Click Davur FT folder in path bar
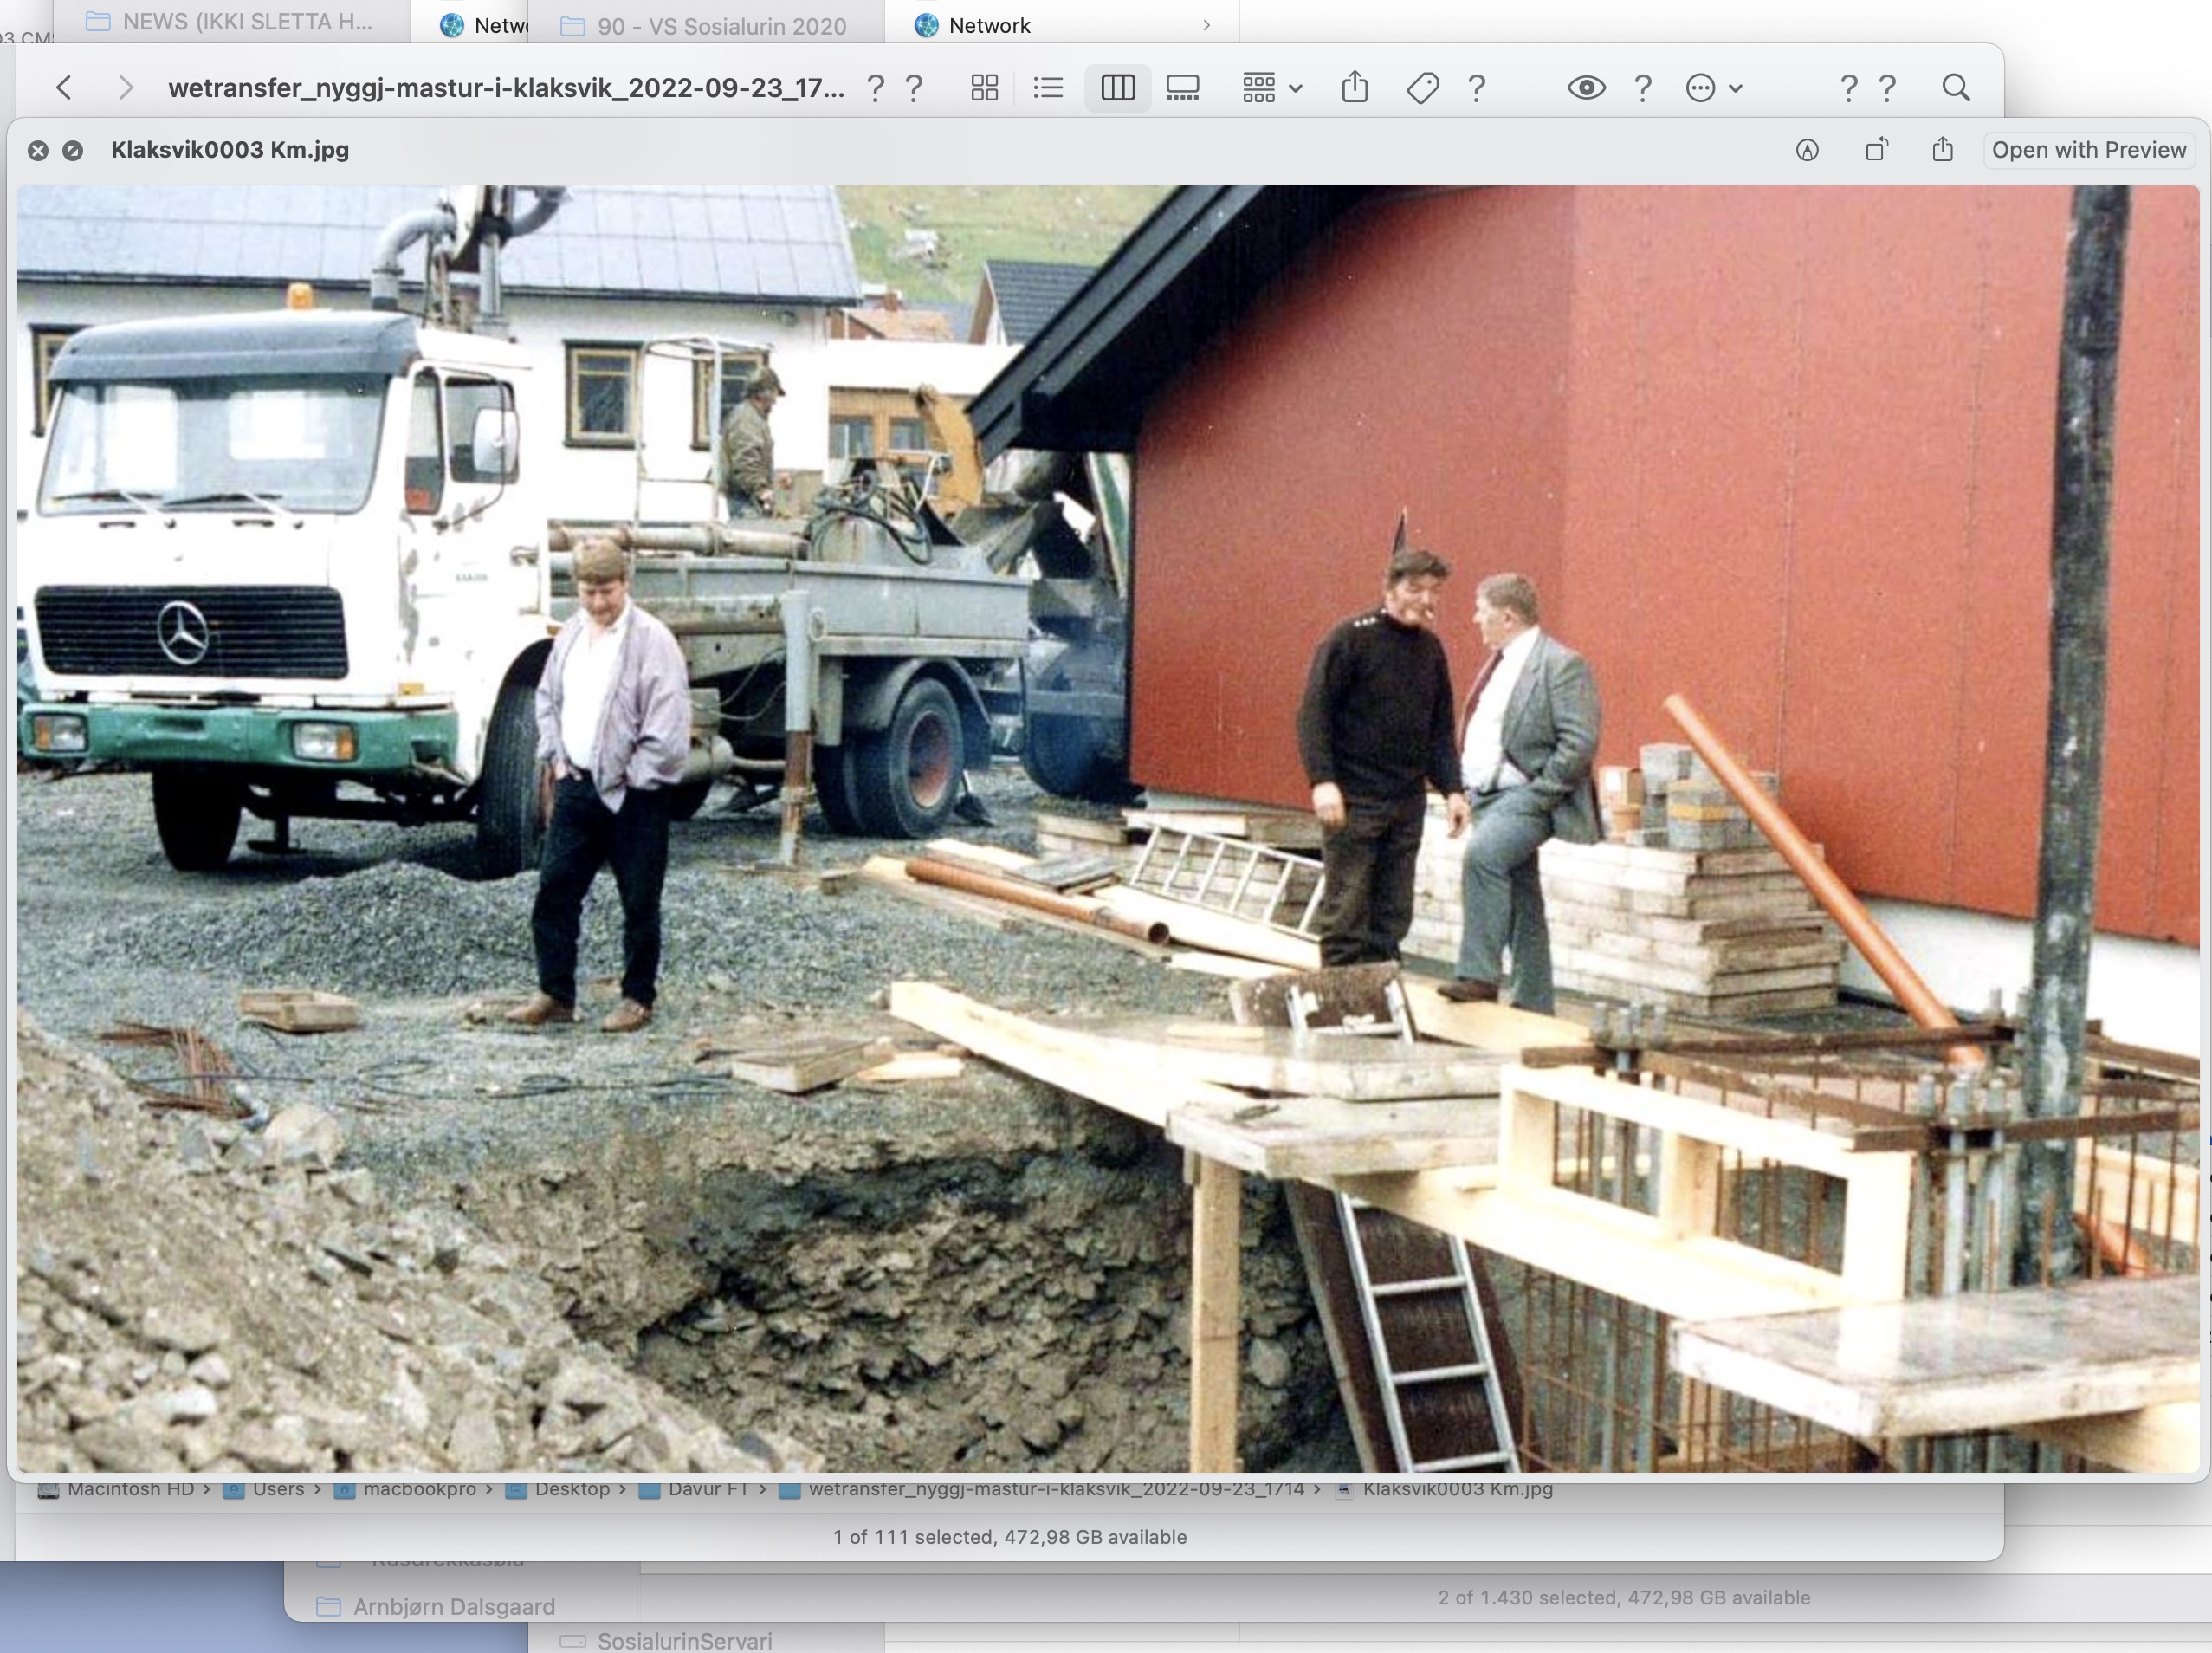Screen dimensions: 2212x1653 coord(693,1488)
